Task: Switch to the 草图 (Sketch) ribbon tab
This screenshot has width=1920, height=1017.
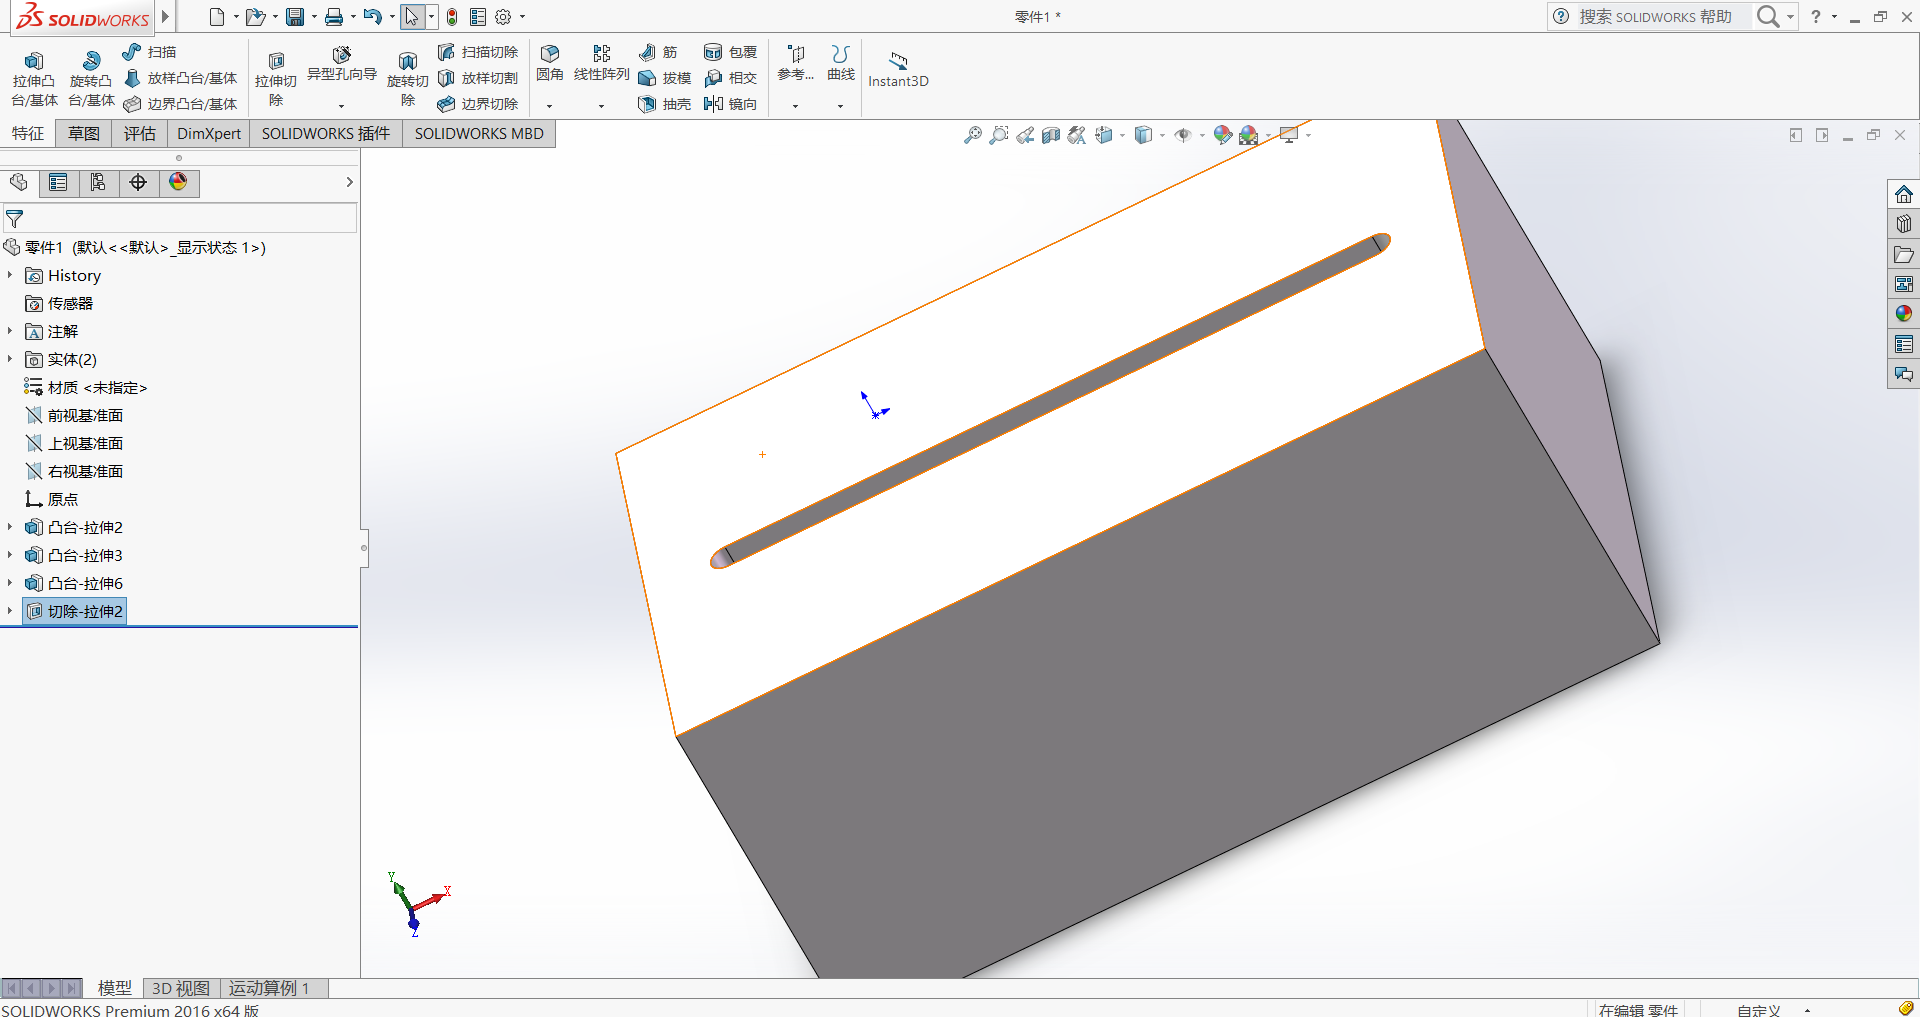Action: point(84,133)
